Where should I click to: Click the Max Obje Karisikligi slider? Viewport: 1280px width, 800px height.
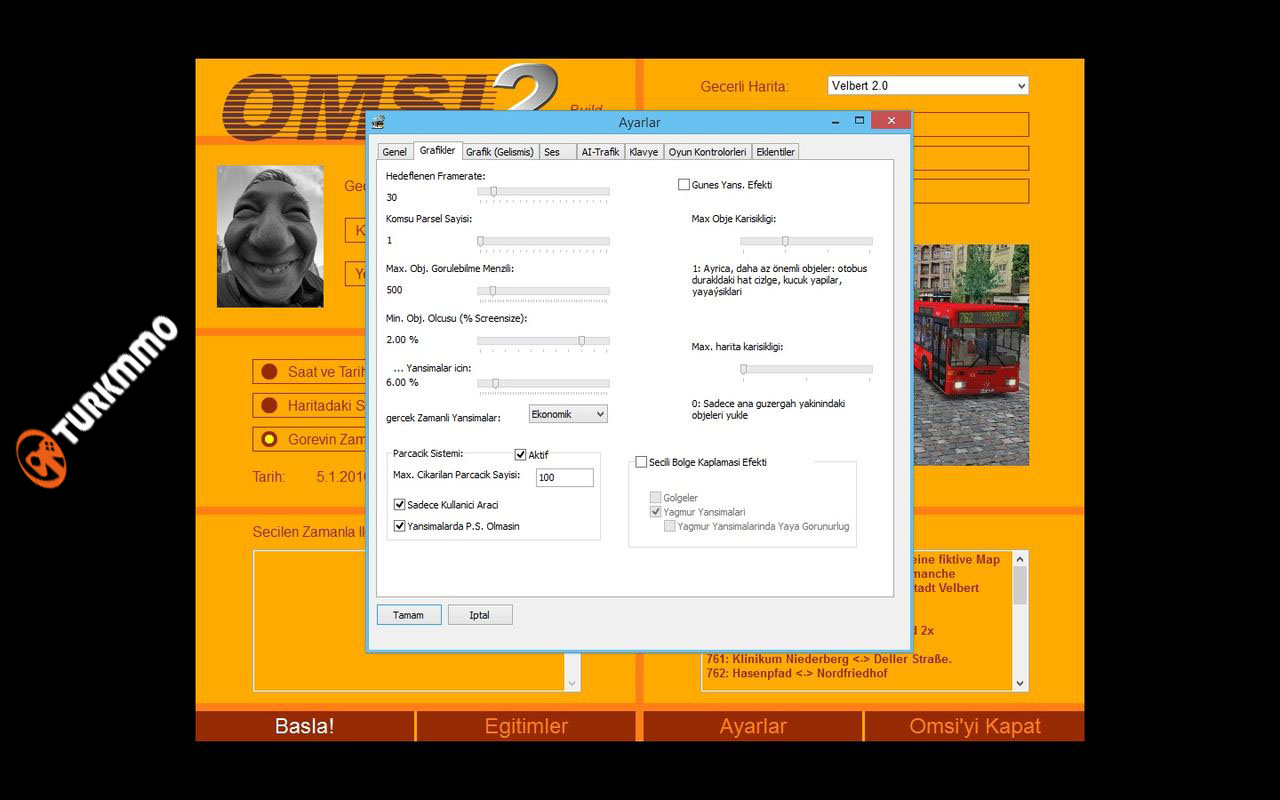807,241
